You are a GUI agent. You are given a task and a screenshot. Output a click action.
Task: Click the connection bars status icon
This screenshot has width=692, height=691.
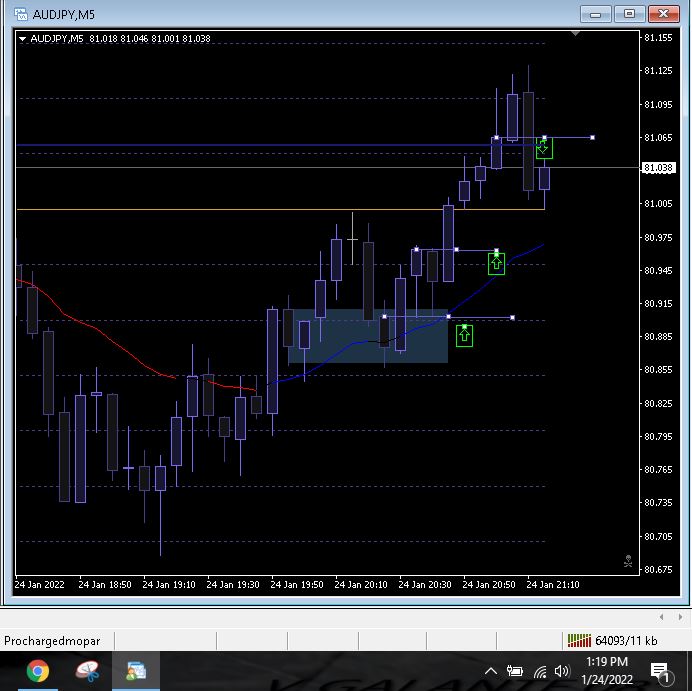tap(579, 640)
